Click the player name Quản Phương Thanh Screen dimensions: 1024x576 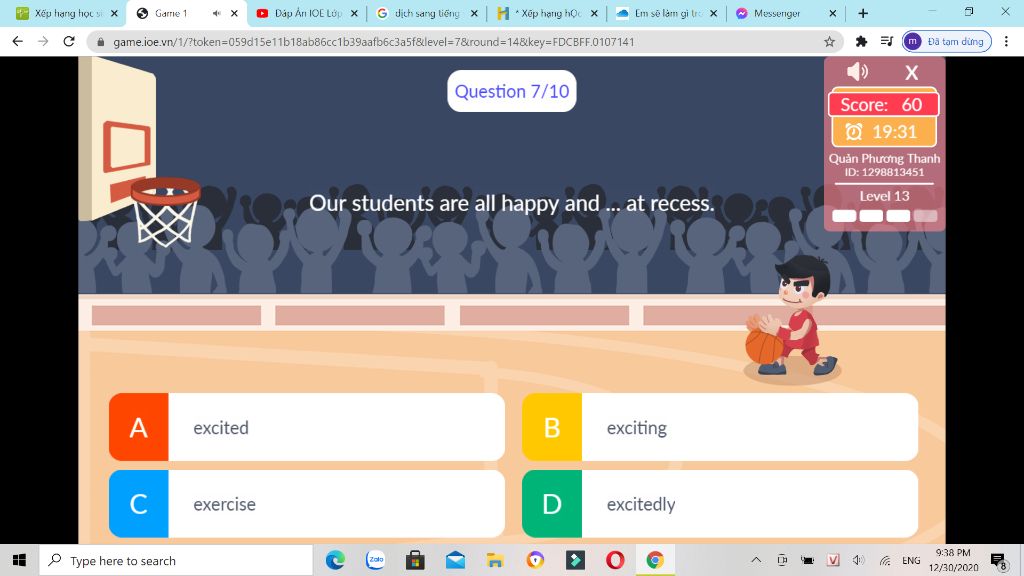(x=884, y=158)
